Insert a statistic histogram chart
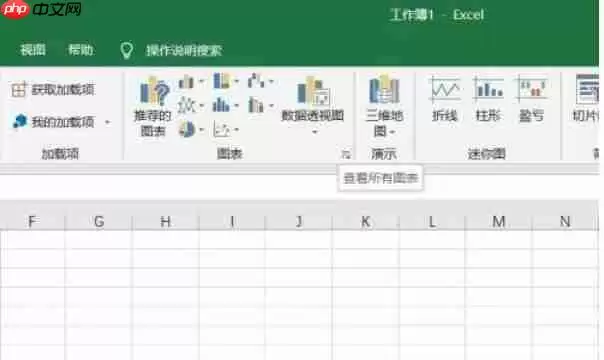 coord(221,105)
